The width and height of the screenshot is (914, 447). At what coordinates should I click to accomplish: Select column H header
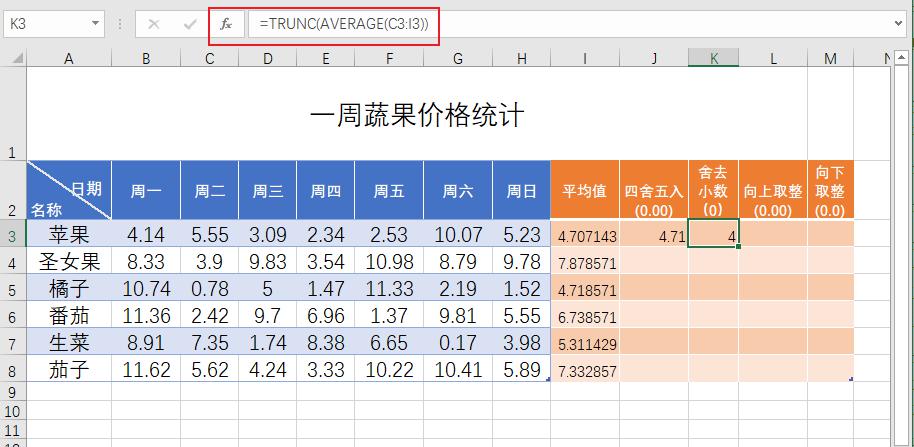[521, 58]
